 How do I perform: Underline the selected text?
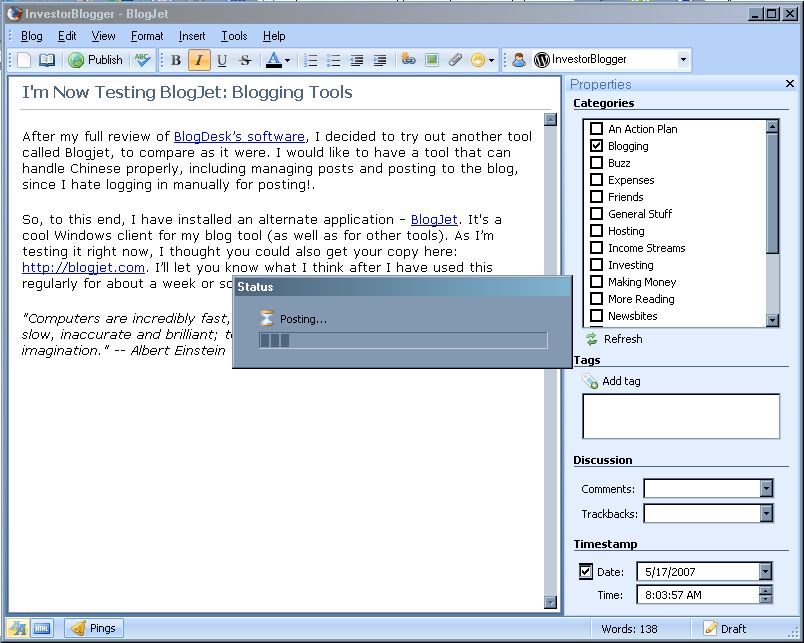click(x=222, y=60)
